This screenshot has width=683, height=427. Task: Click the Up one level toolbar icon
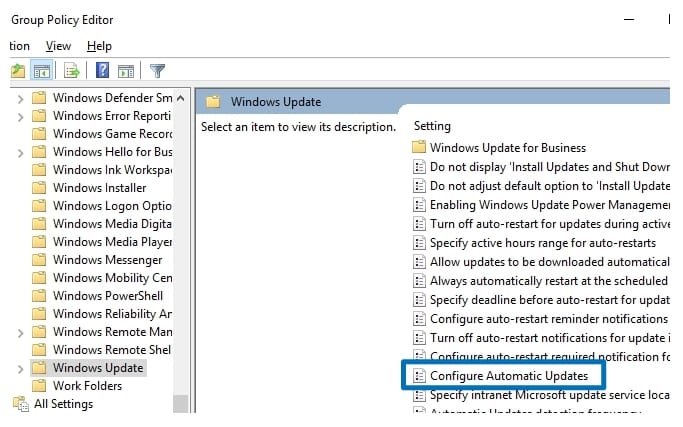(x=18, y=70)
